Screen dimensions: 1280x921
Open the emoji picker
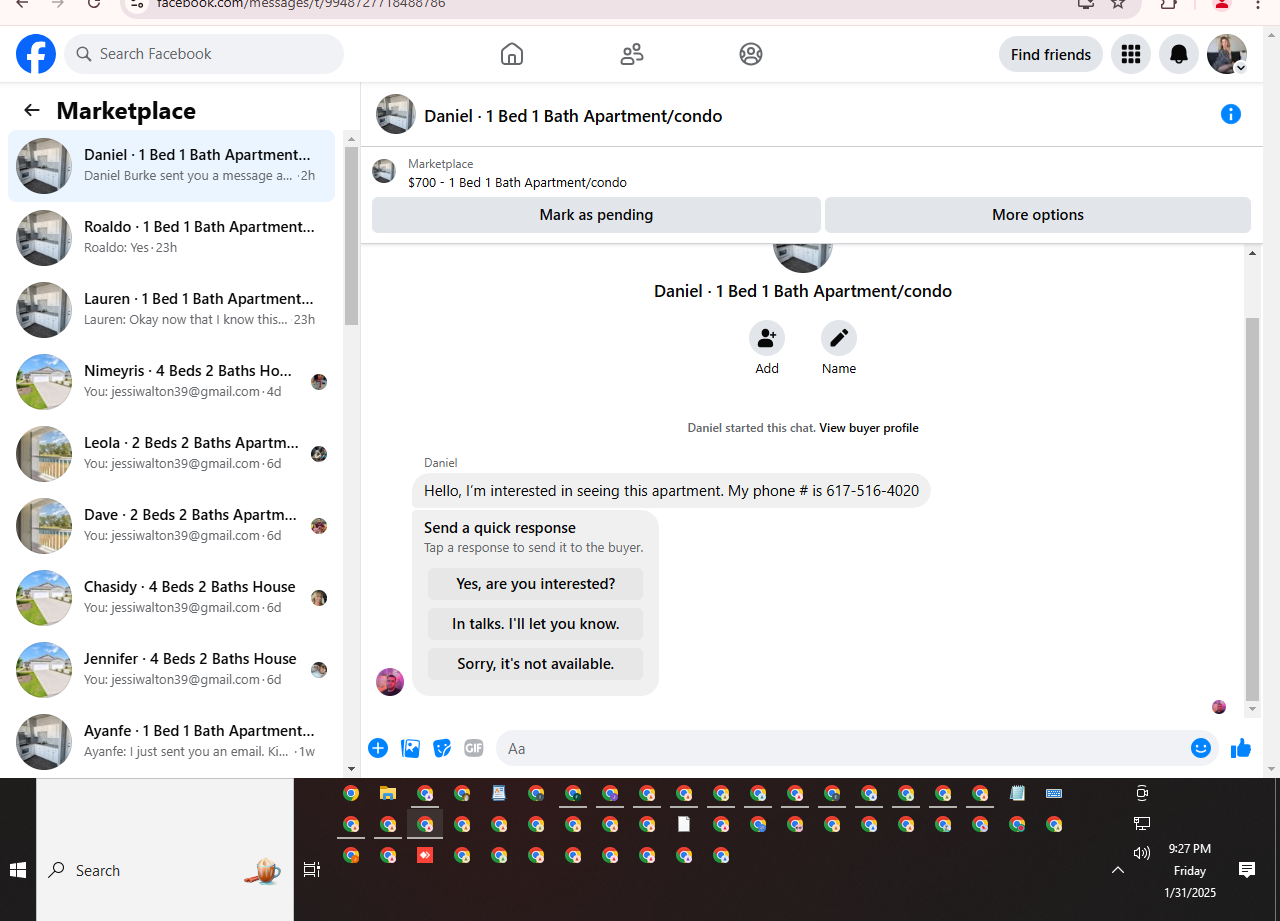click(1201, 748)
